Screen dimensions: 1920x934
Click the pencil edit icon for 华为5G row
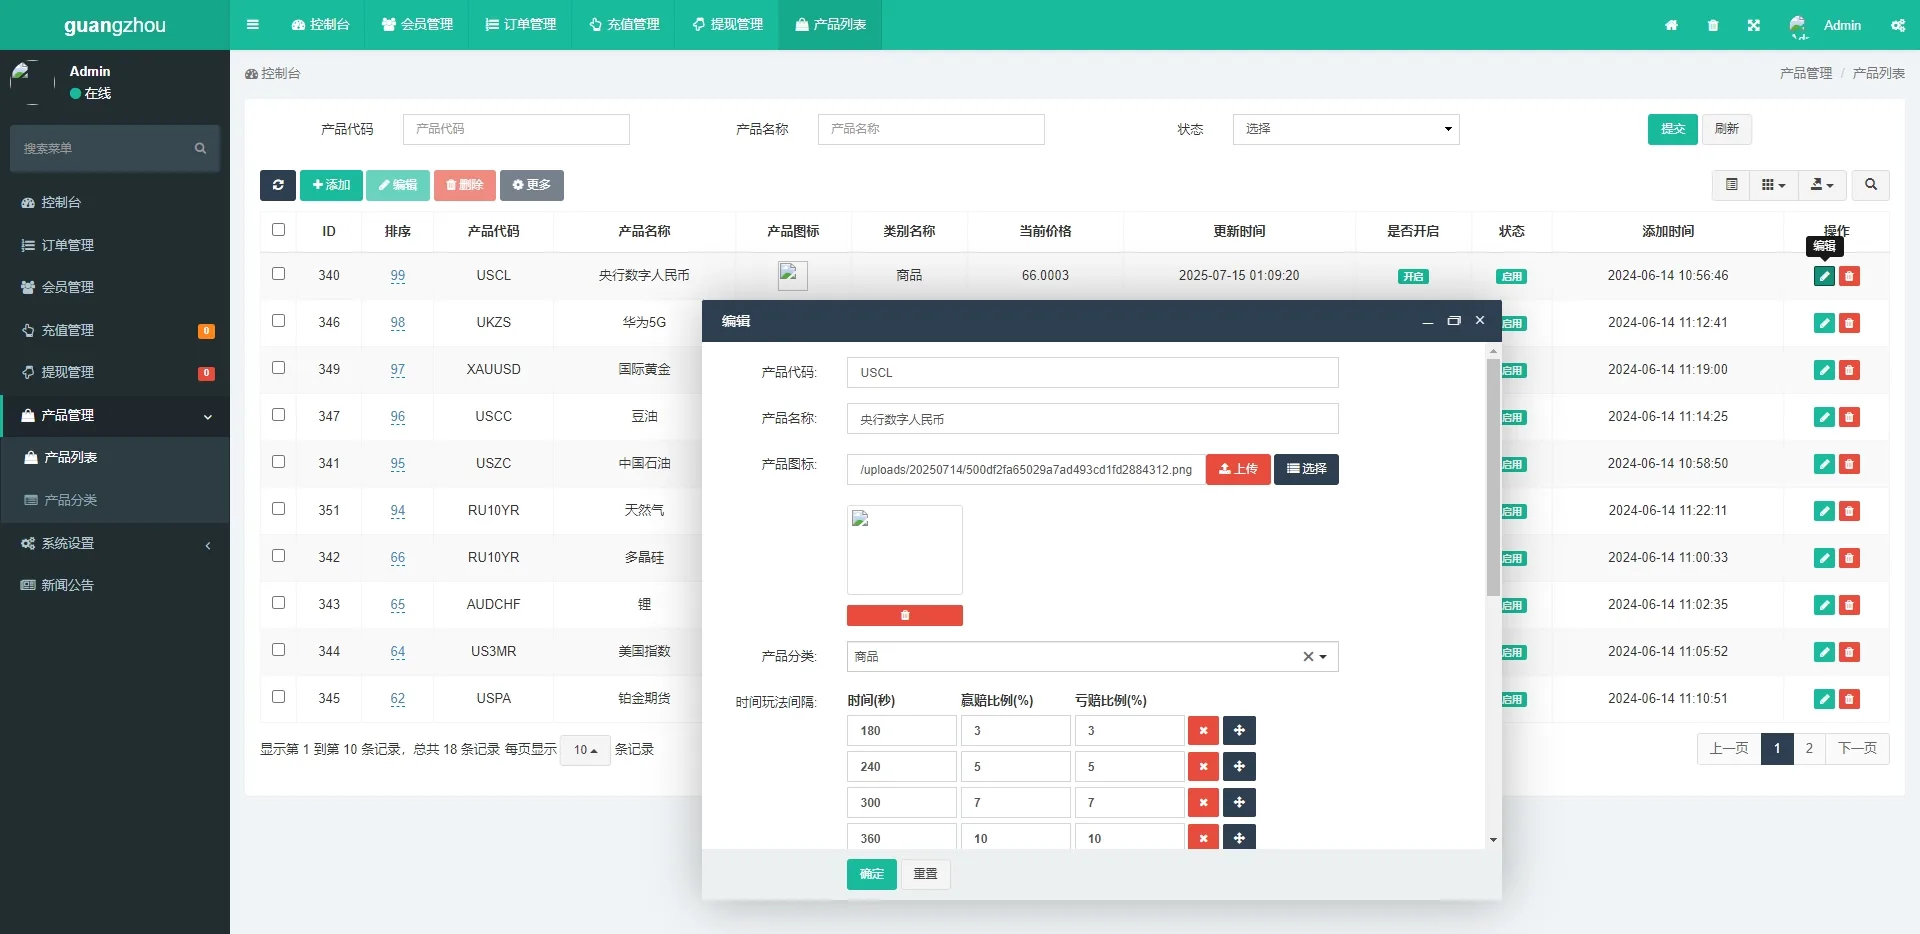pos(1823,322)
